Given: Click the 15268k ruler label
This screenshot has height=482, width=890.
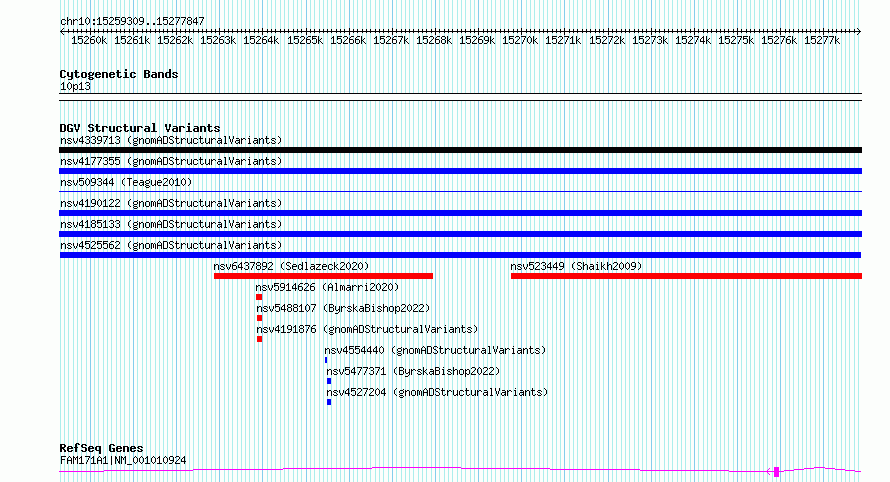Looking at the screenshot, I should pos(434,41).
